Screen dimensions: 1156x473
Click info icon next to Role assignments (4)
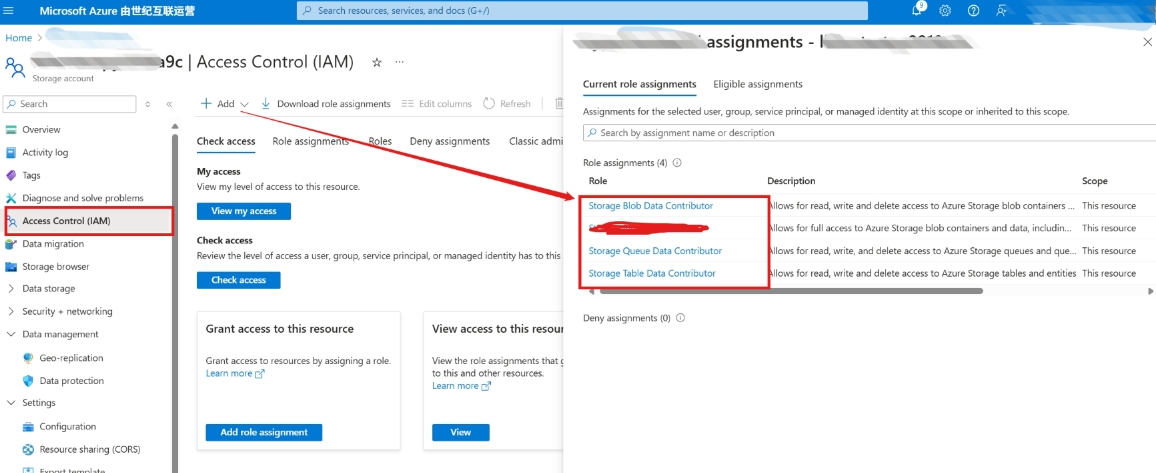point(677,162)
